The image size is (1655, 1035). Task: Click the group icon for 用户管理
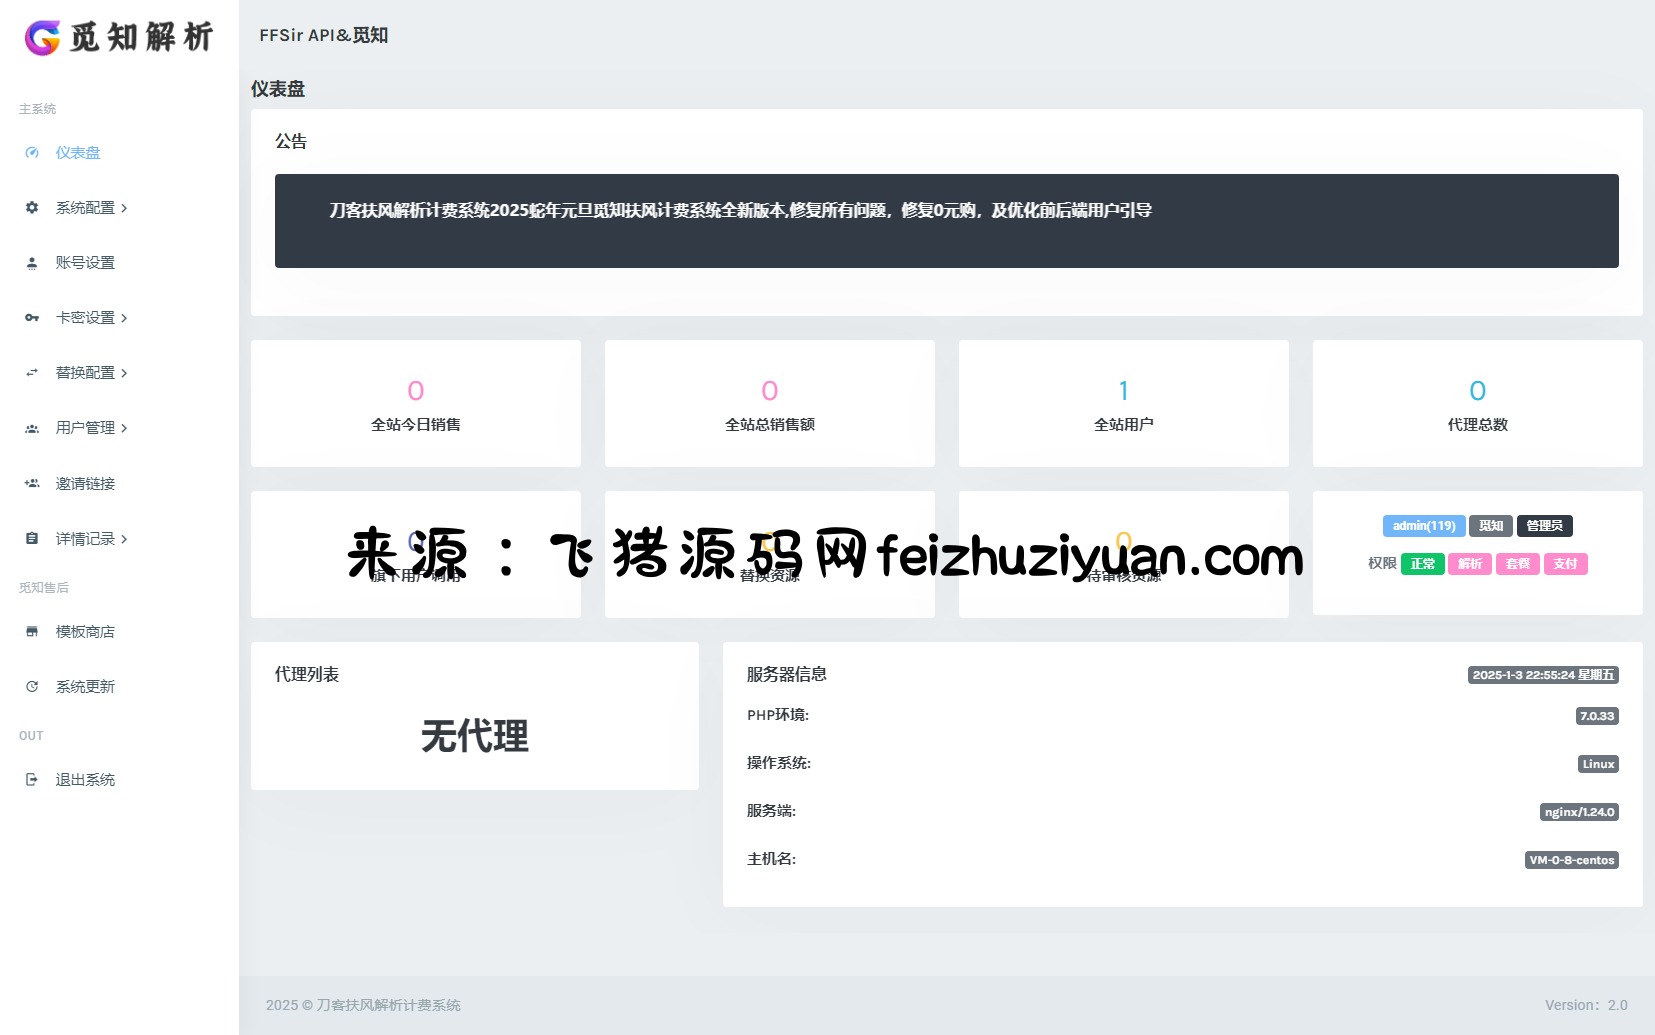click(x=32, y=428)
